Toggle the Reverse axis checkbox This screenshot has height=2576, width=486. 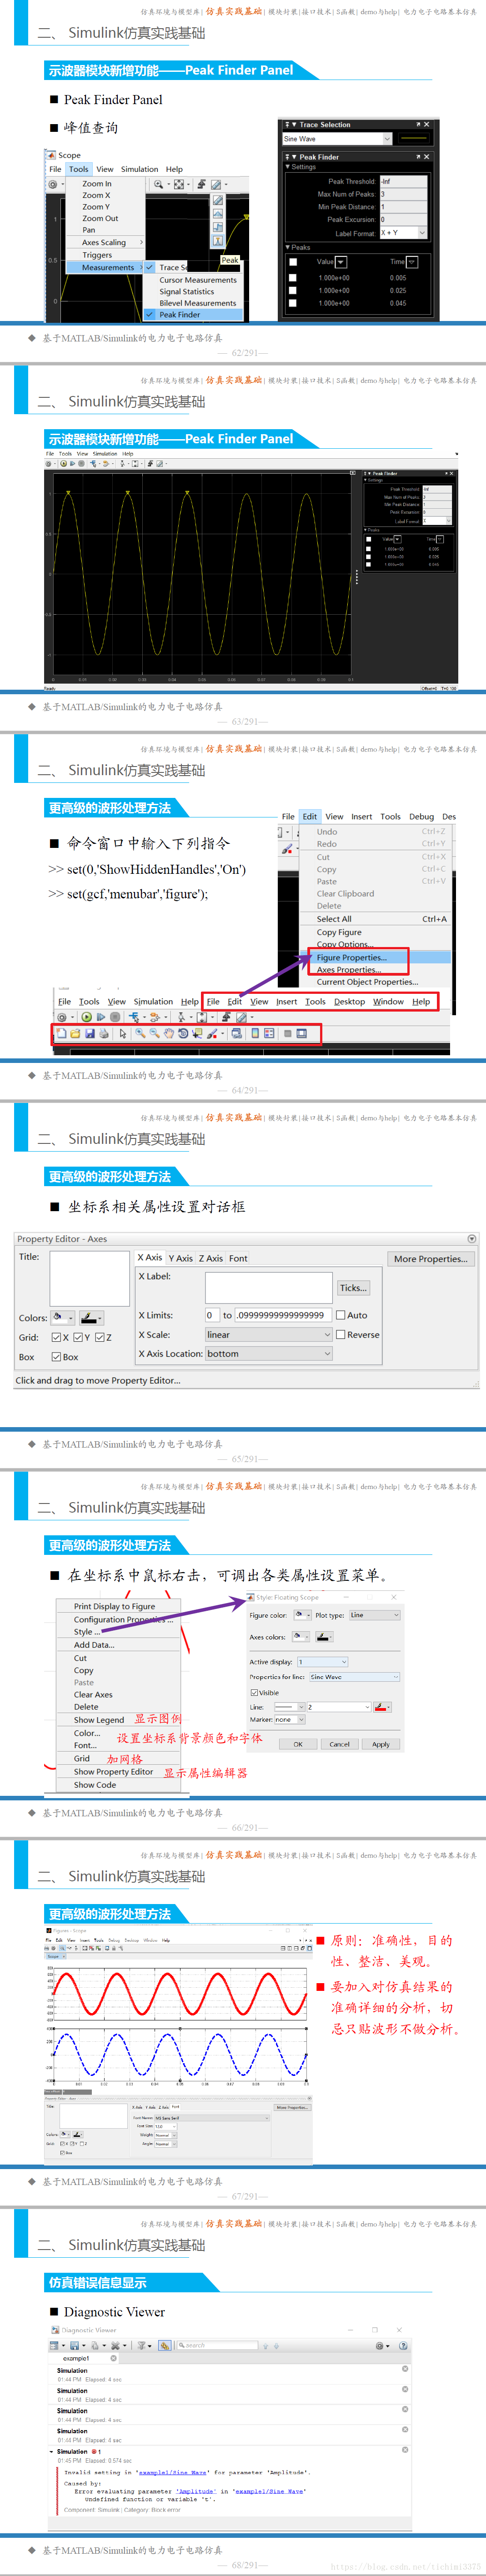coord(340,1334)
